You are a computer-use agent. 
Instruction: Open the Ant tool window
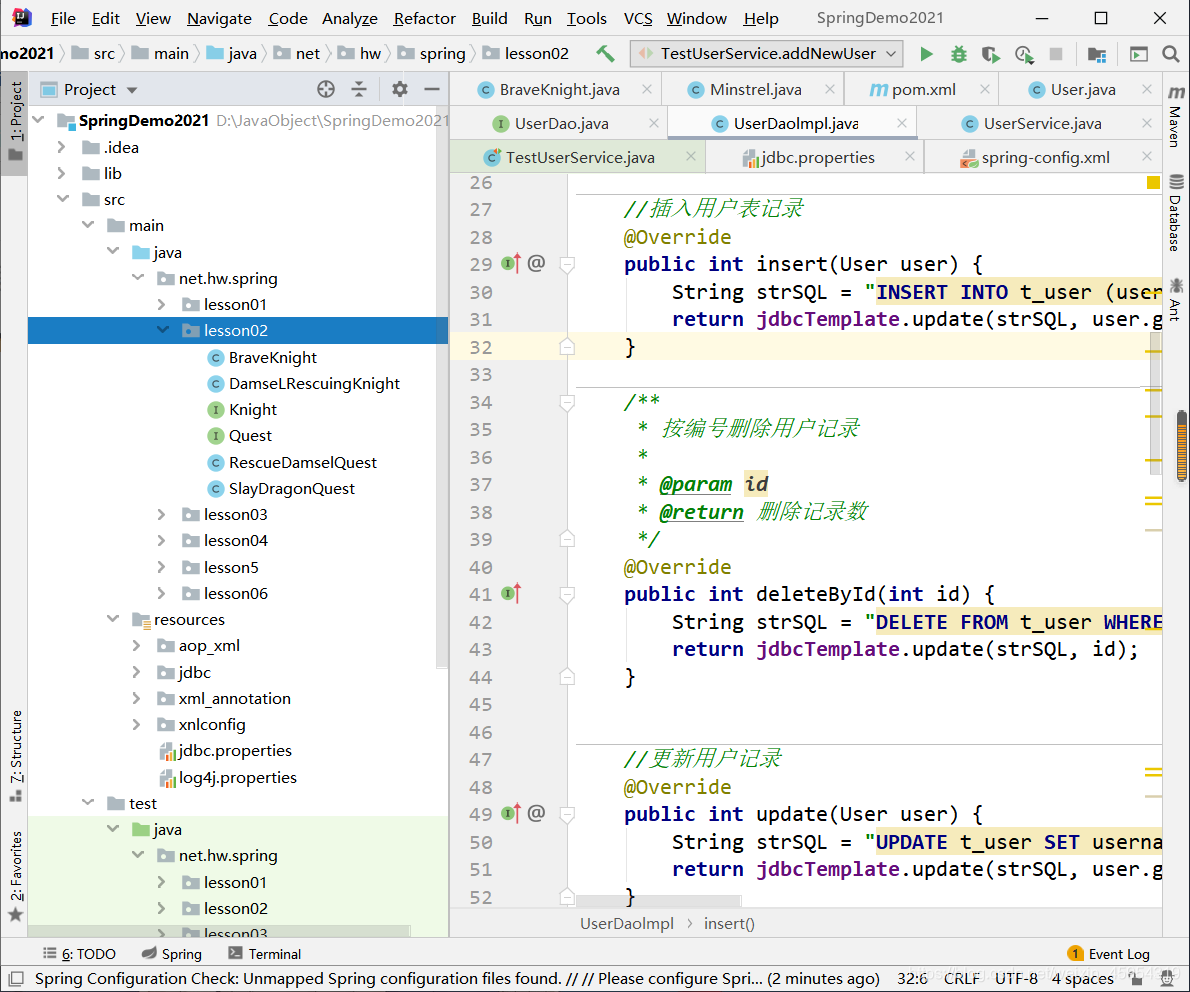(1176, 299)
